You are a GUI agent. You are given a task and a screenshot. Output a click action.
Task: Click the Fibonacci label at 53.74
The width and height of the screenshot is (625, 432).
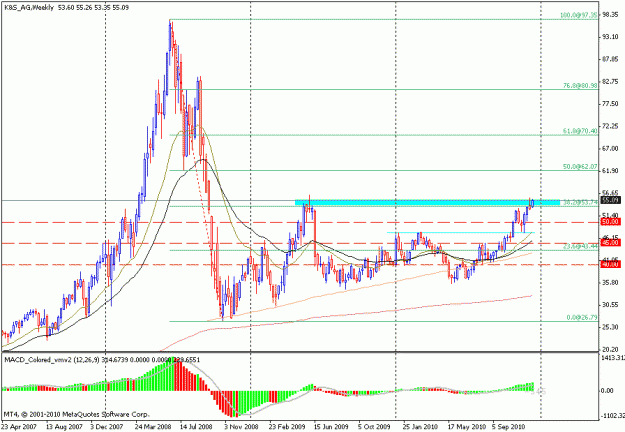580,202
